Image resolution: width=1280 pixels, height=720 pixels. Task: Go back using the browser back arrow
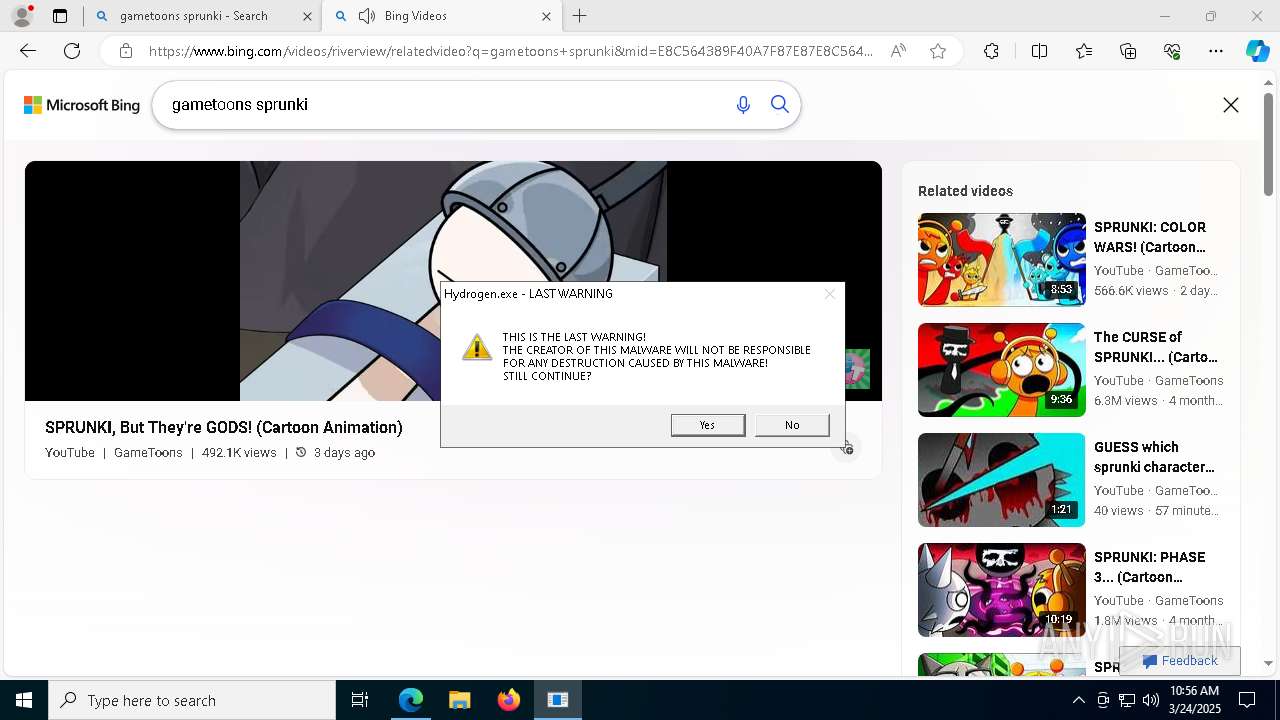28,51
